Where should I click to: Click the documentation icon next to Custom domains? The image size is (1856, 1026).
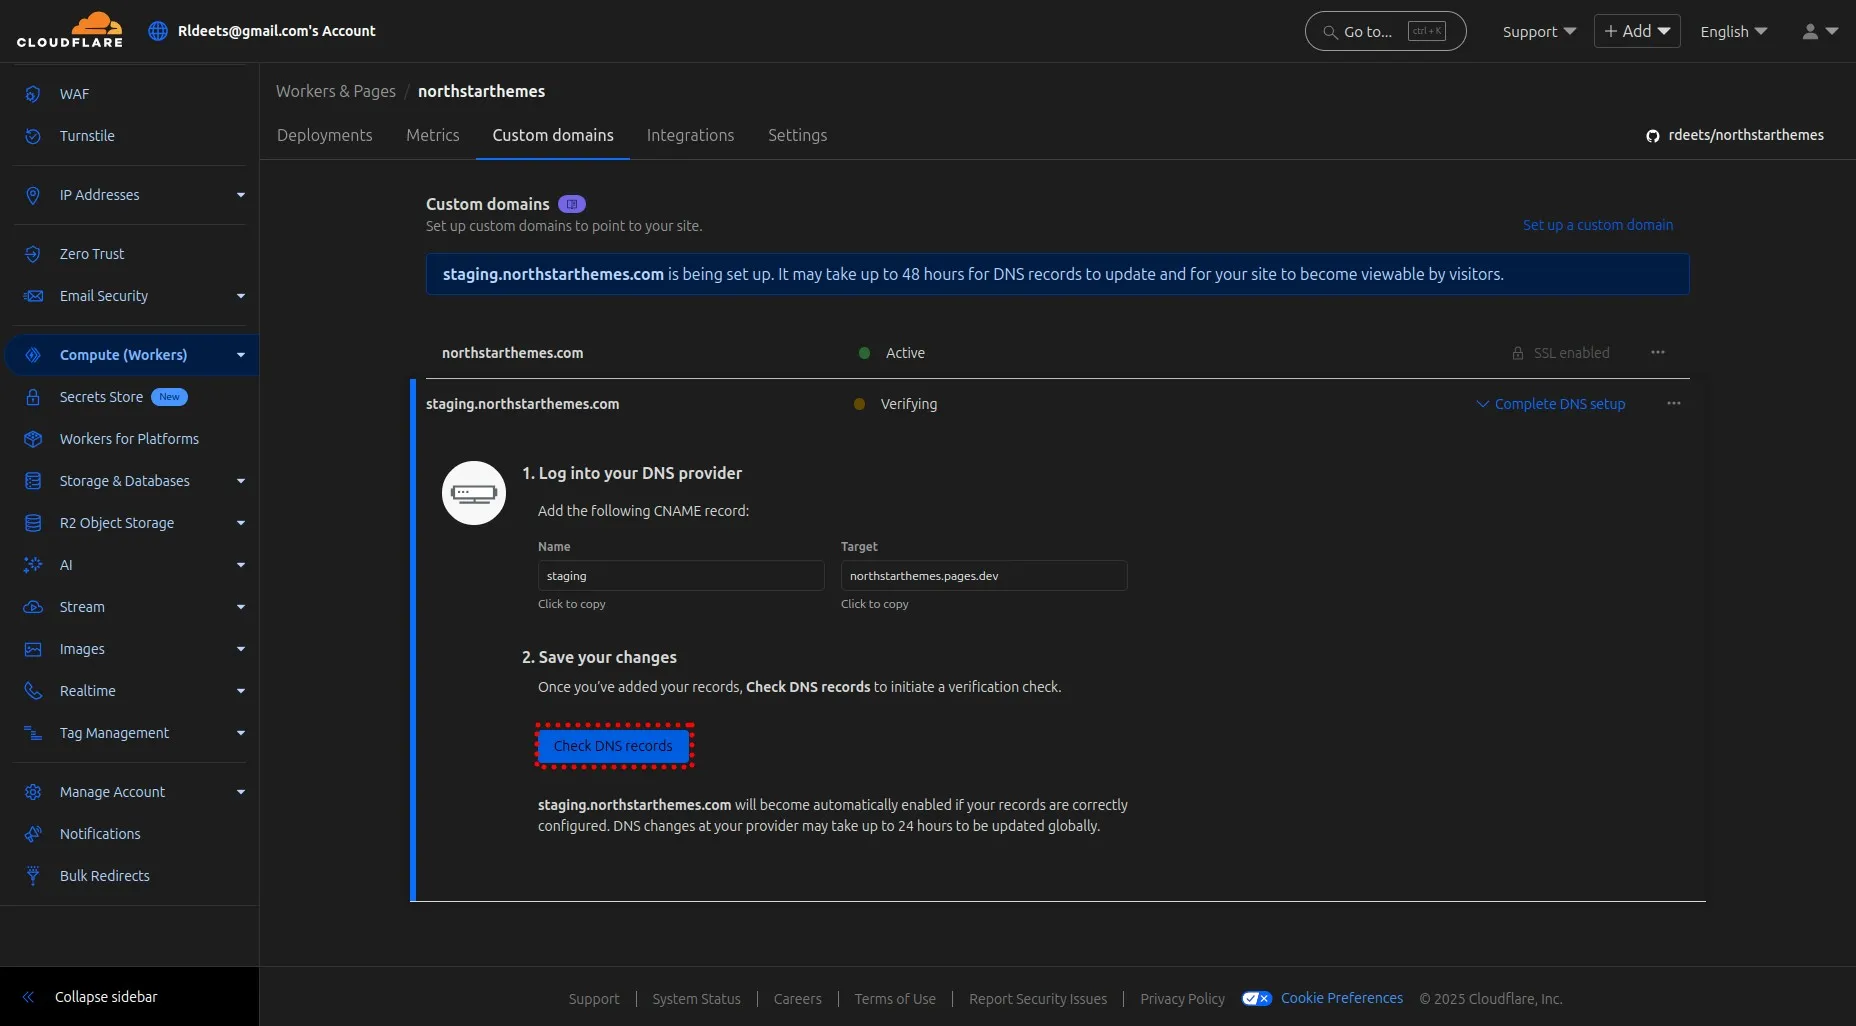point(572,204)
